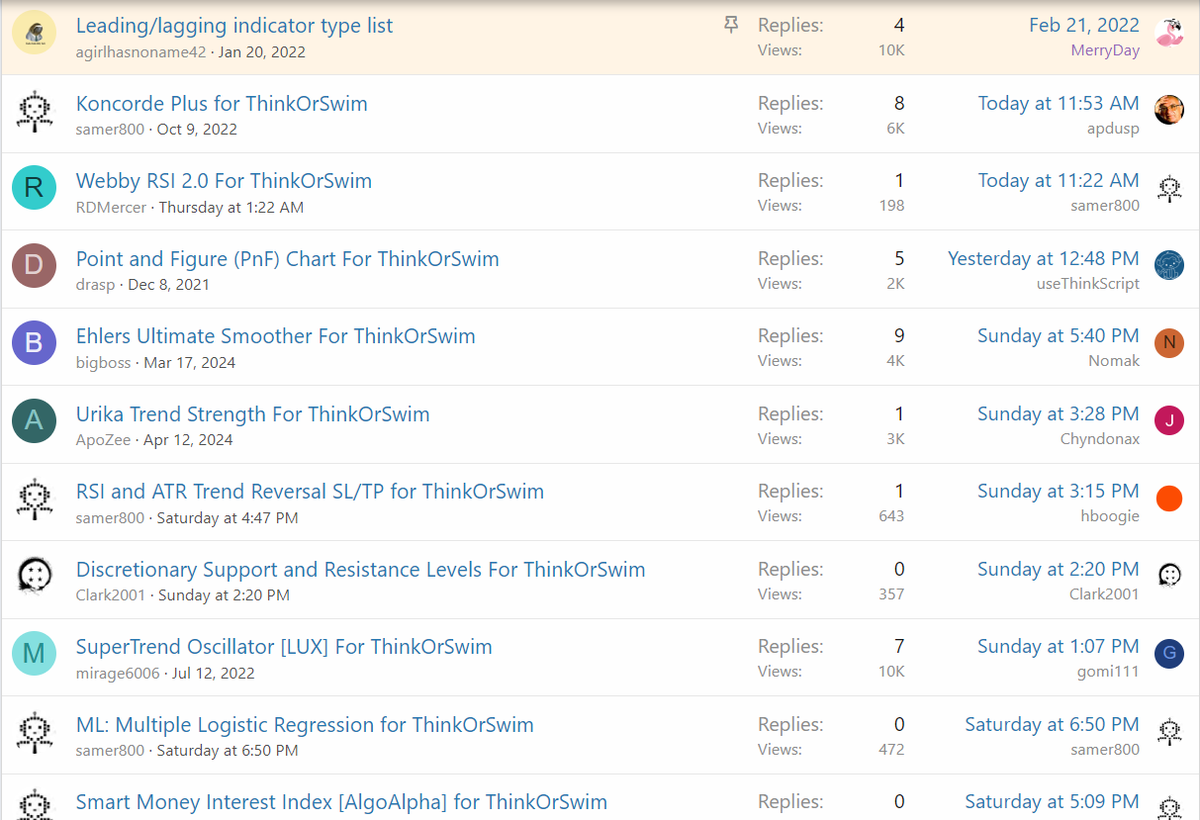1200x820 pixels.
Task: Open 'Ehlers Ultimate Smoother For ThinkOrSwim' thread
Action: coord(276,336)
